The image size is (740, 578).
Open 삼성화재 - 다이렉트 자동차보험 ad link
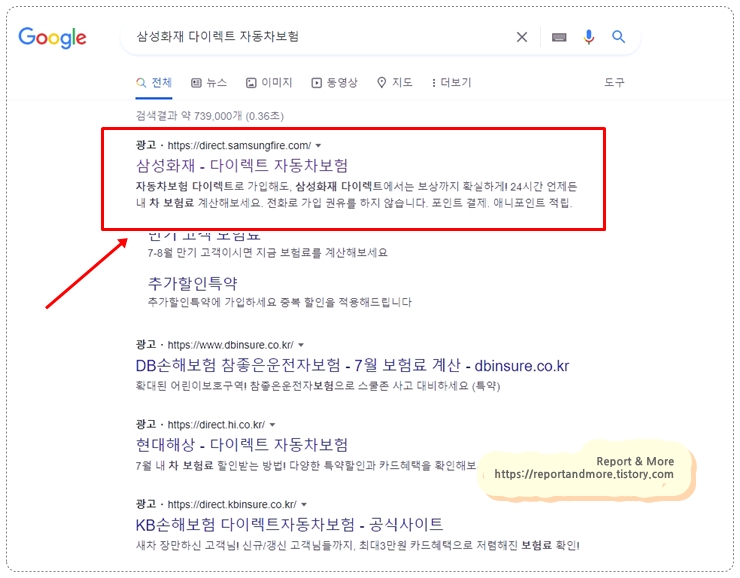click(242, 165)
